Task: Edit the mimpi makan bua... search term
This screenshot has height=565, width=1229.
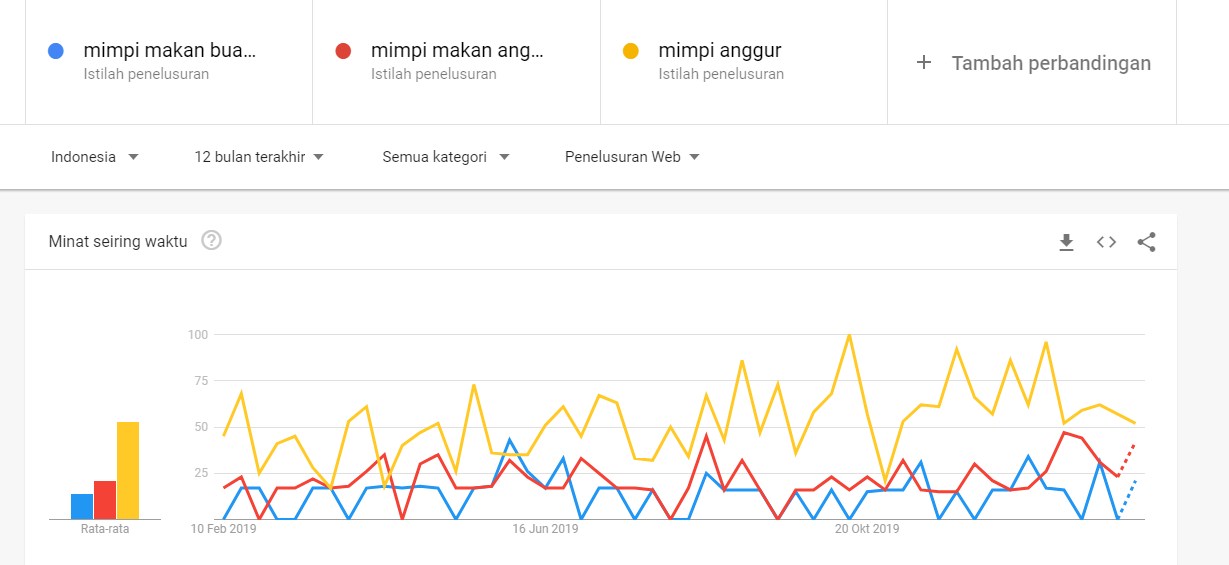Action: point(169,50)
